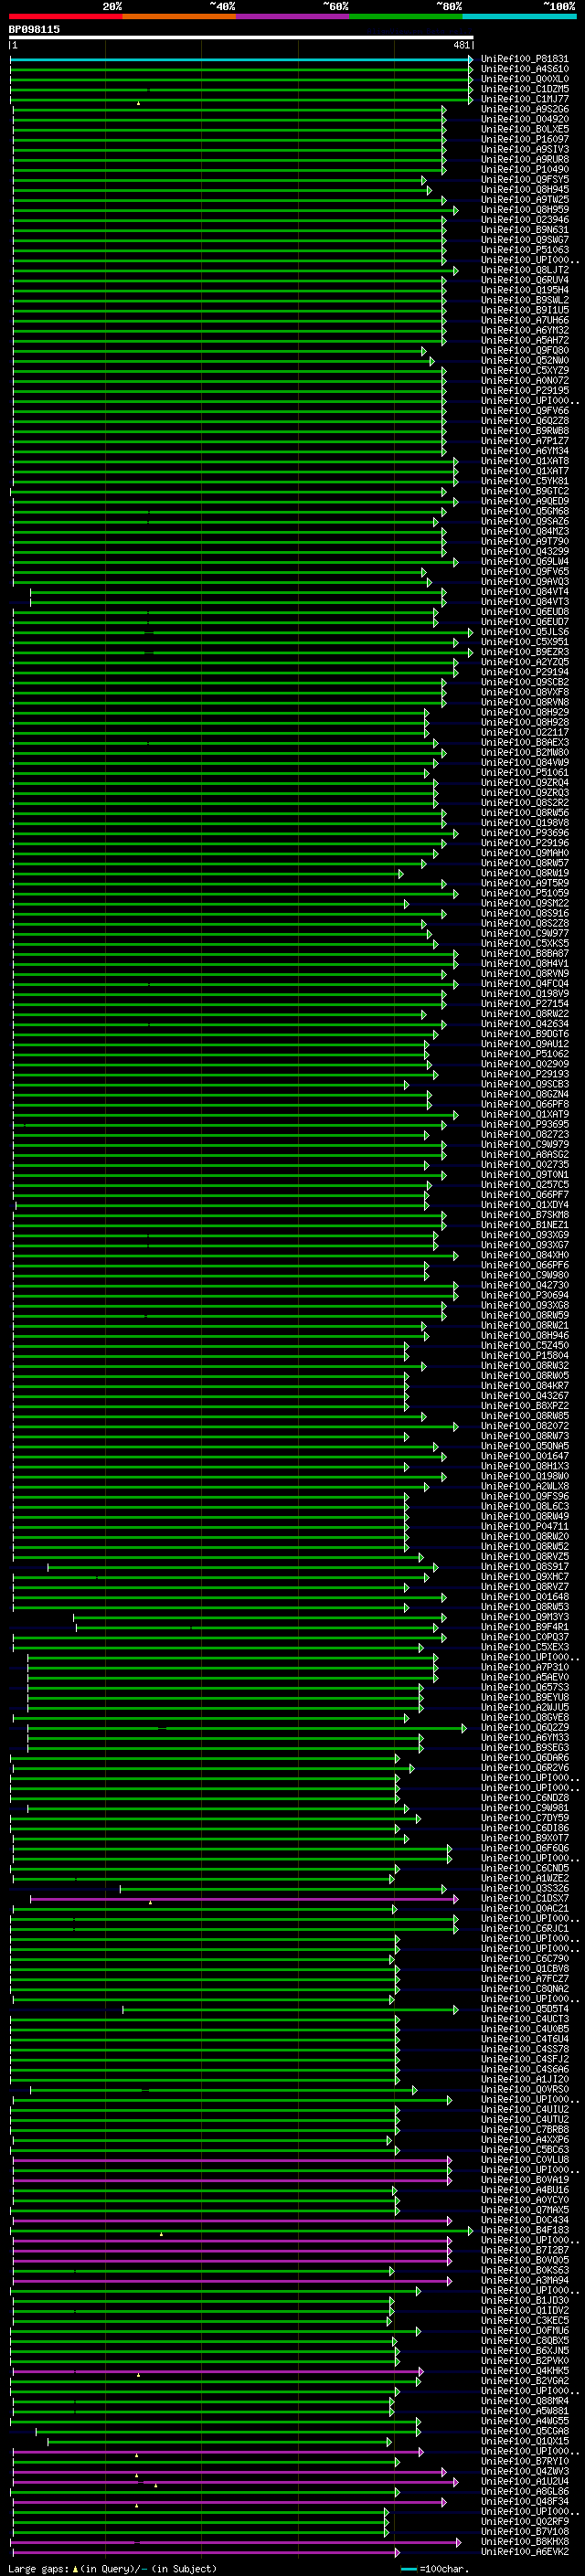Open UniRef100_Q8RW19 hit
Viewport: 585px width, 2576px height.
point(525,873)
